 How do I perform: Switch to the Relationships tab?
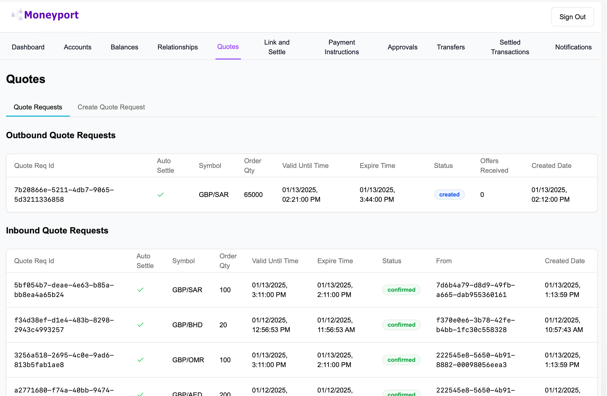pos(178,47)
